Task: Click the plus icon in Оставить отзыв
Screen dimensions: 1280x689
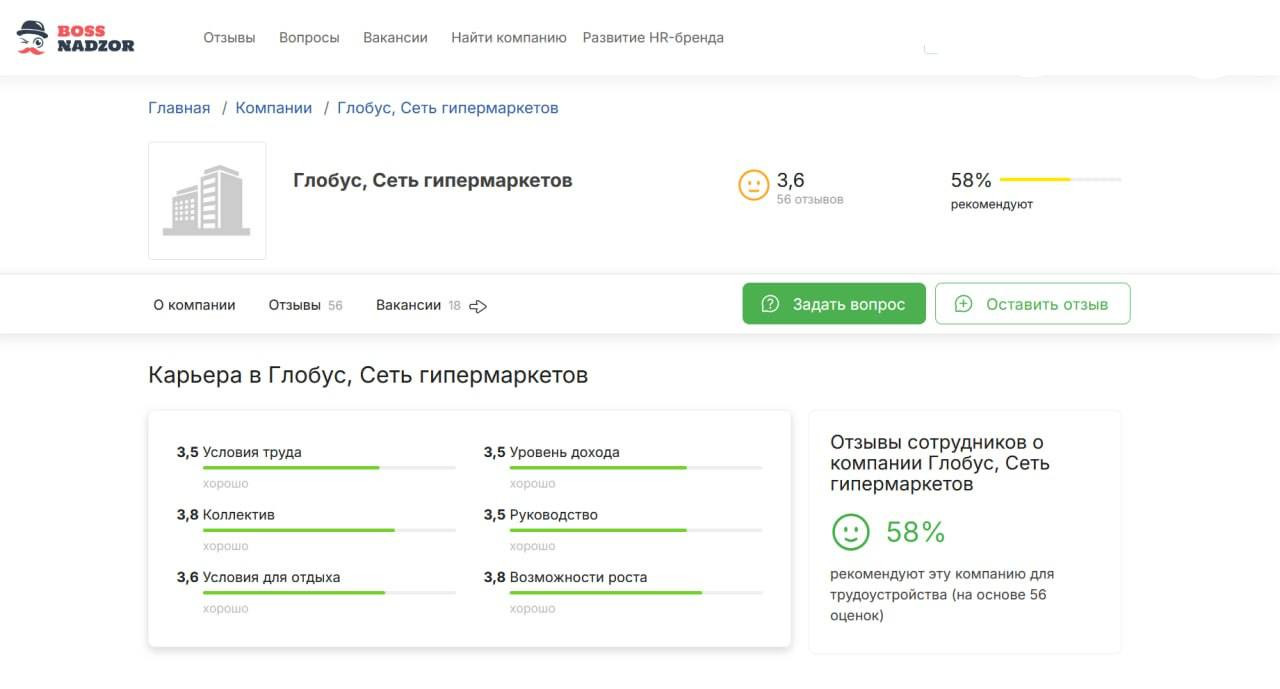Action: coord(963,304)
